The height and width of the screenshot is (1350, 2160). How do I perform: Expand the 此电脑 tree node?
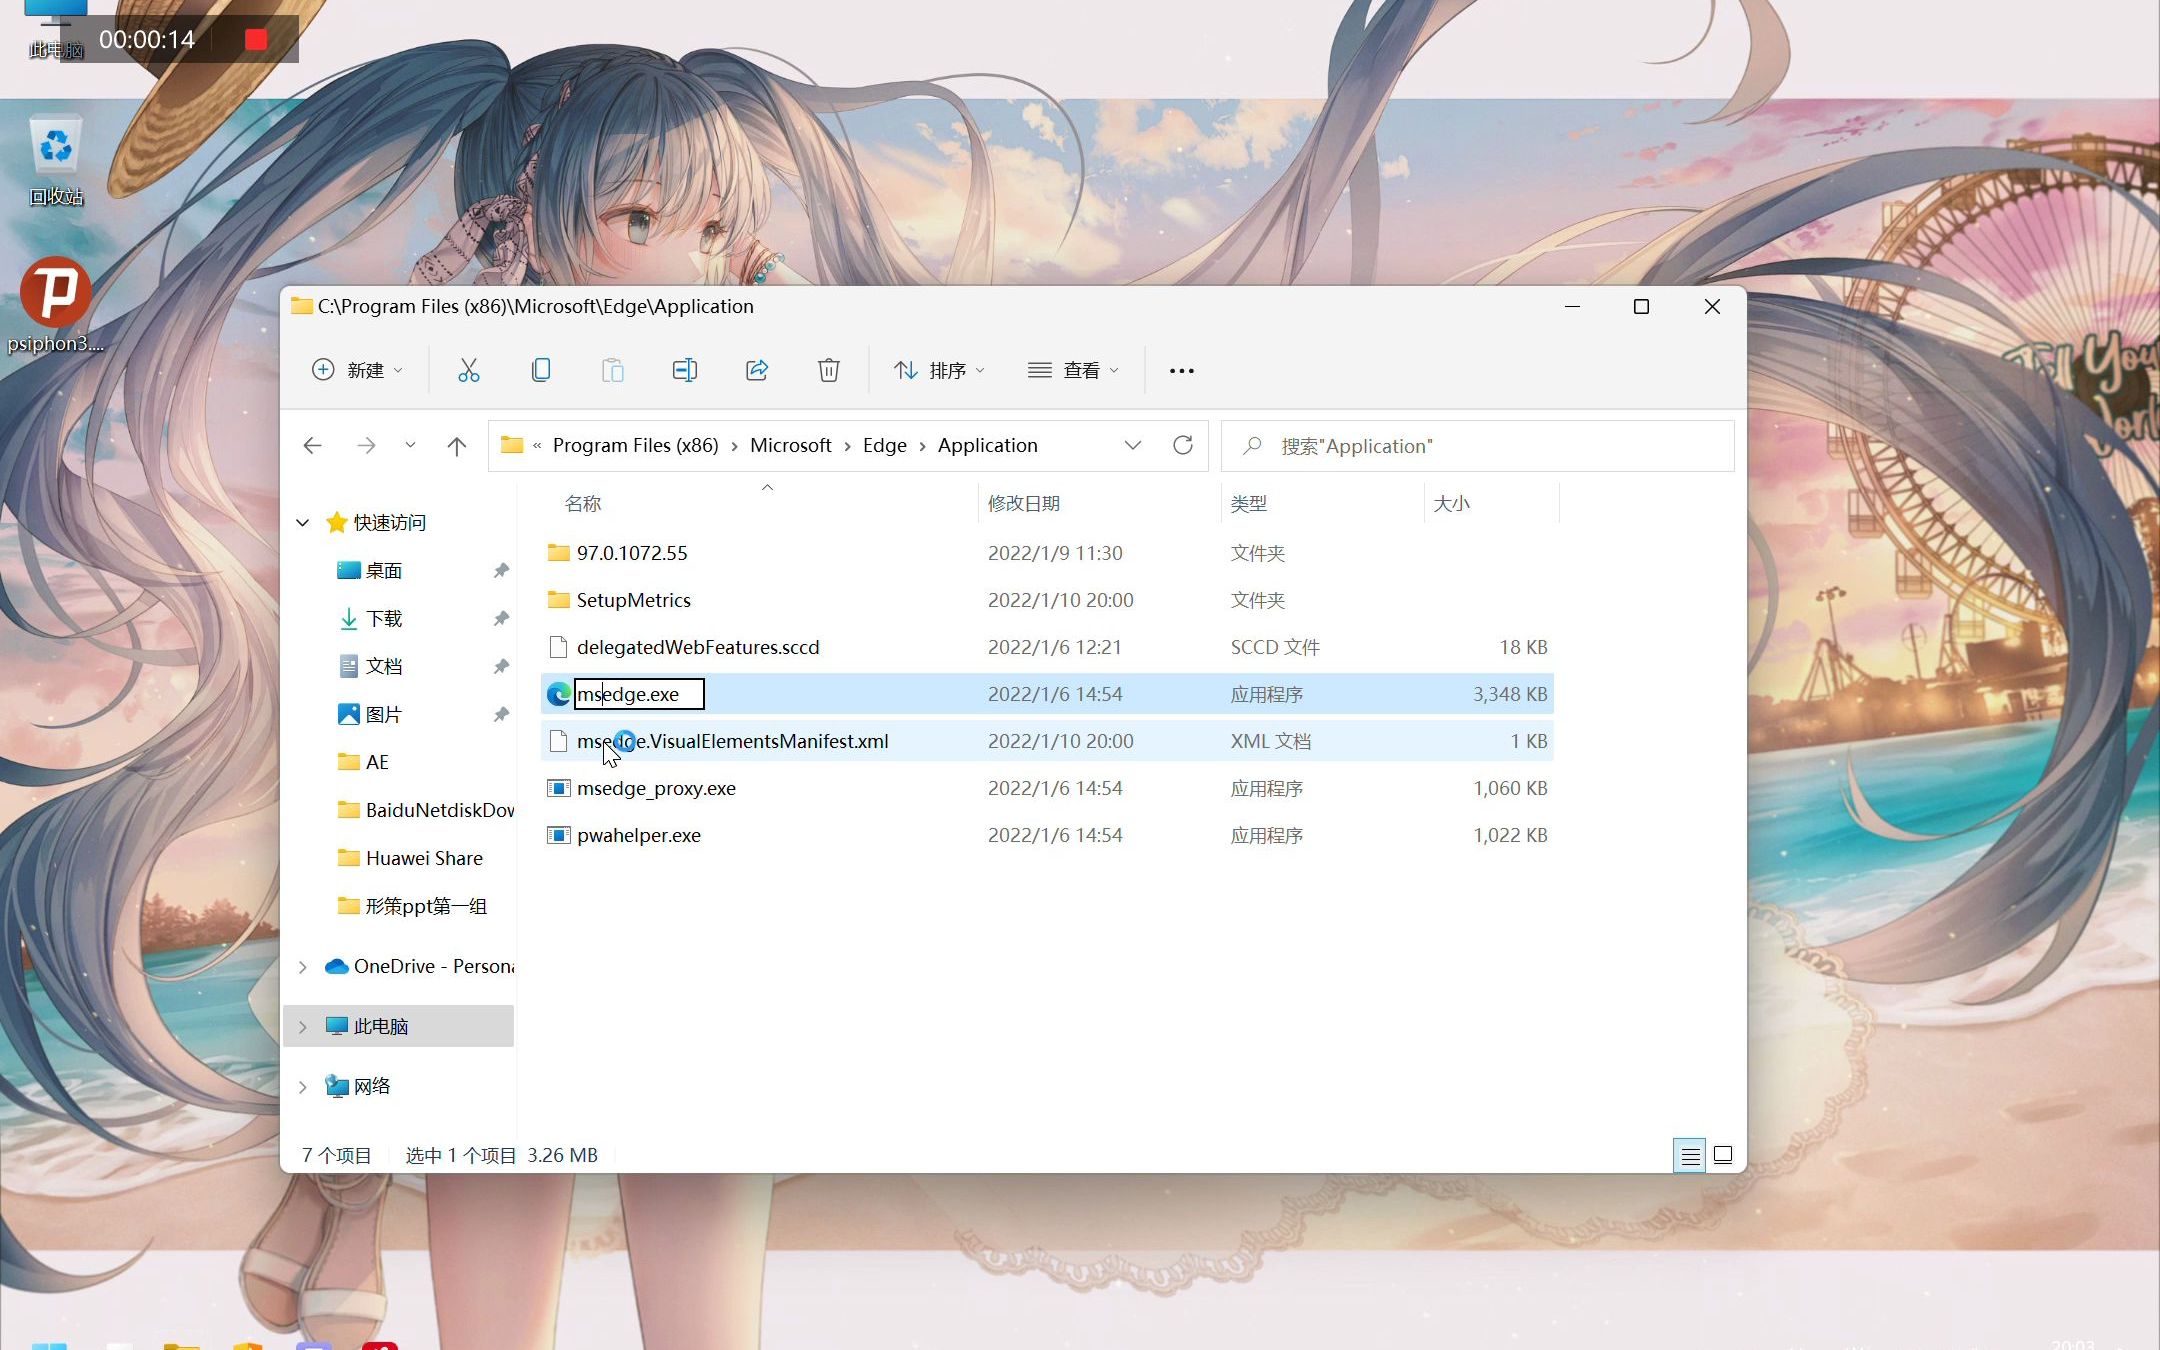(303, 1027)
